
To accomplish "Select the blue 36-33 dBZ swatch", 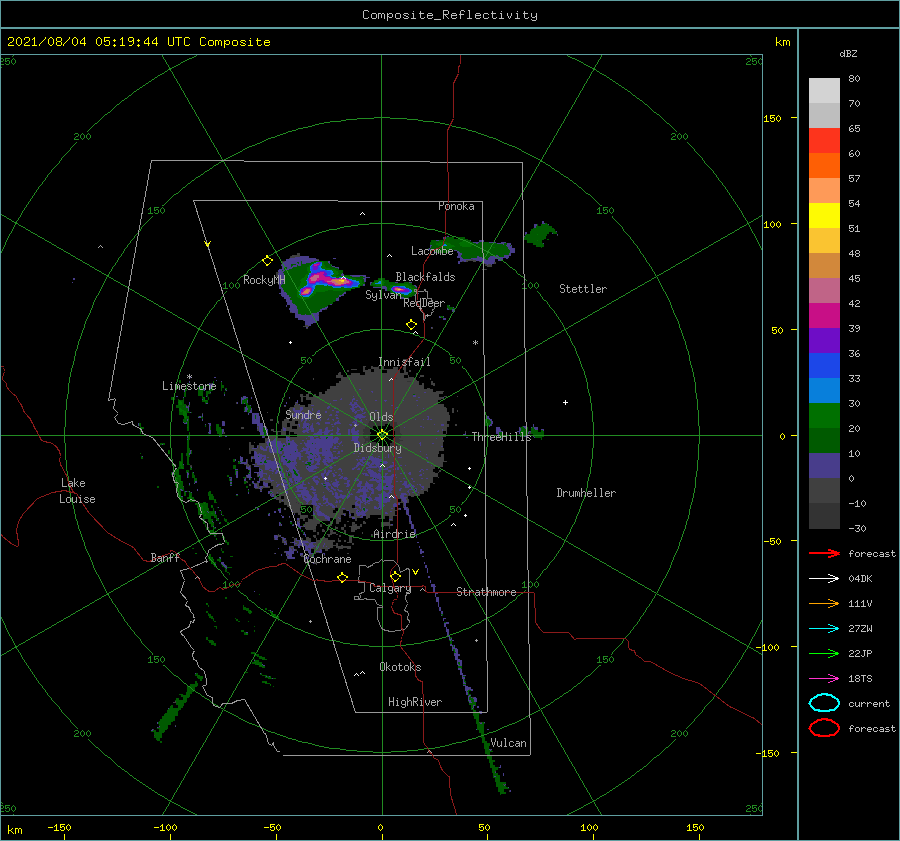I will 824,365.
